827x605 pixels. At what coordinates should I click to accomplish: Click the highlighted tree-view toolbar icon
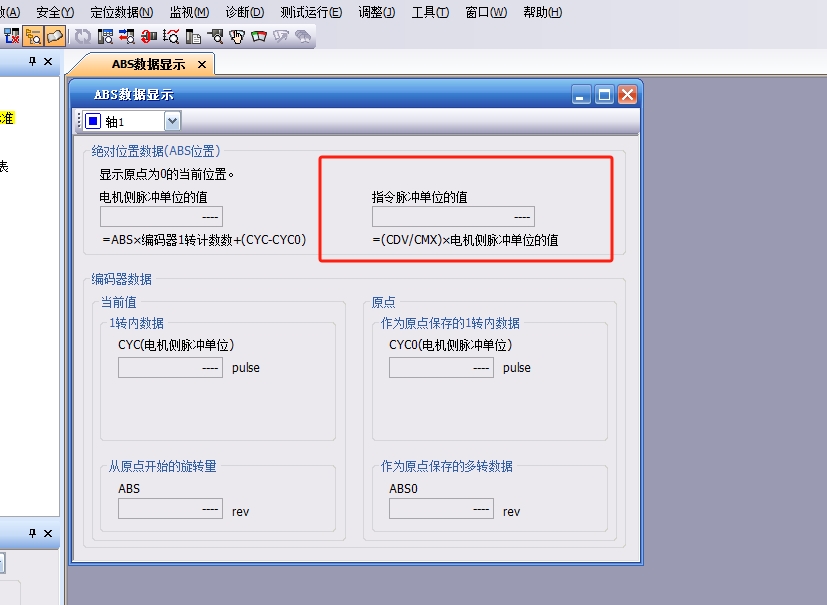[33, 37]
